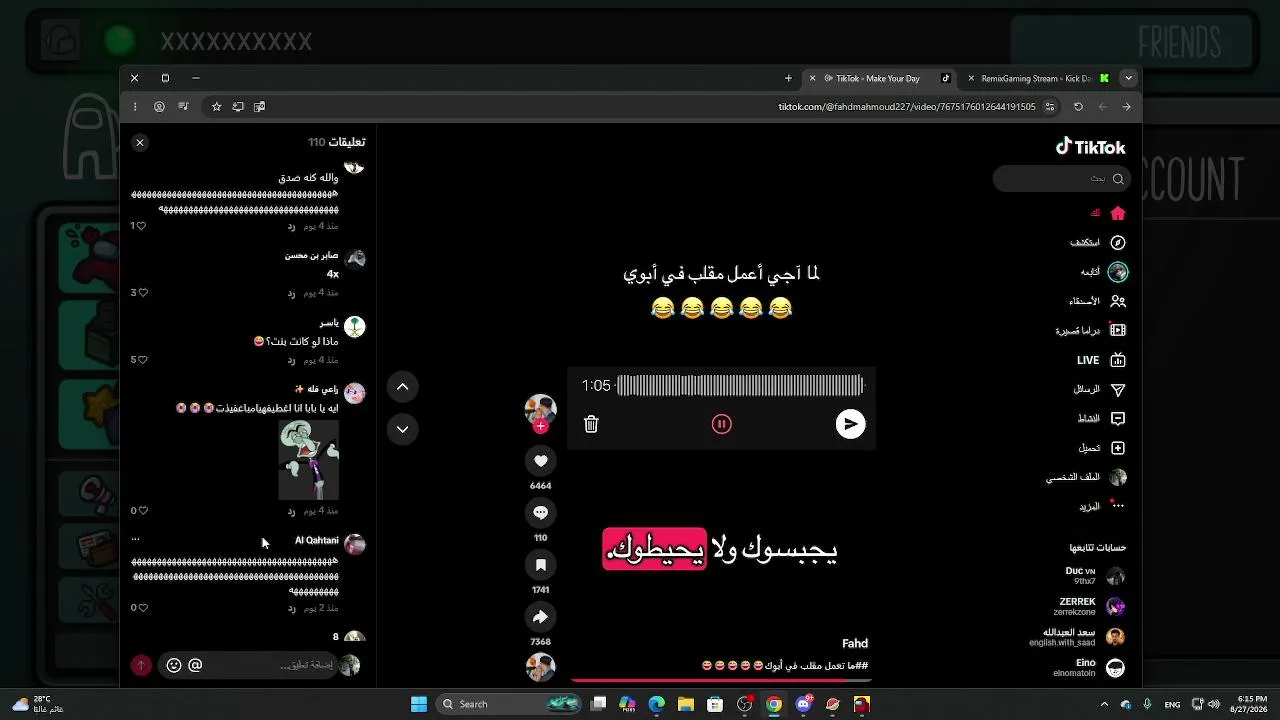Open File Explorer from the taskbar
Screen dimensions: 1280x720
(x=685, y=704)
